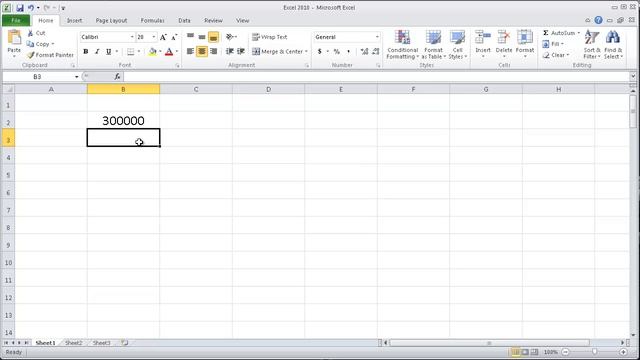Open the font size dropdown

154,37
